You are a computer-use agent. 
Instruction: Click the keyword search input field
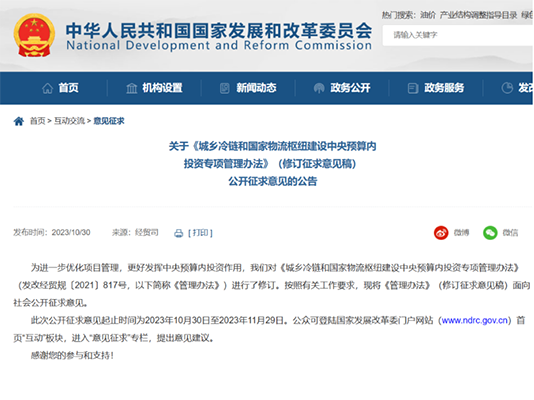(458, 35)
